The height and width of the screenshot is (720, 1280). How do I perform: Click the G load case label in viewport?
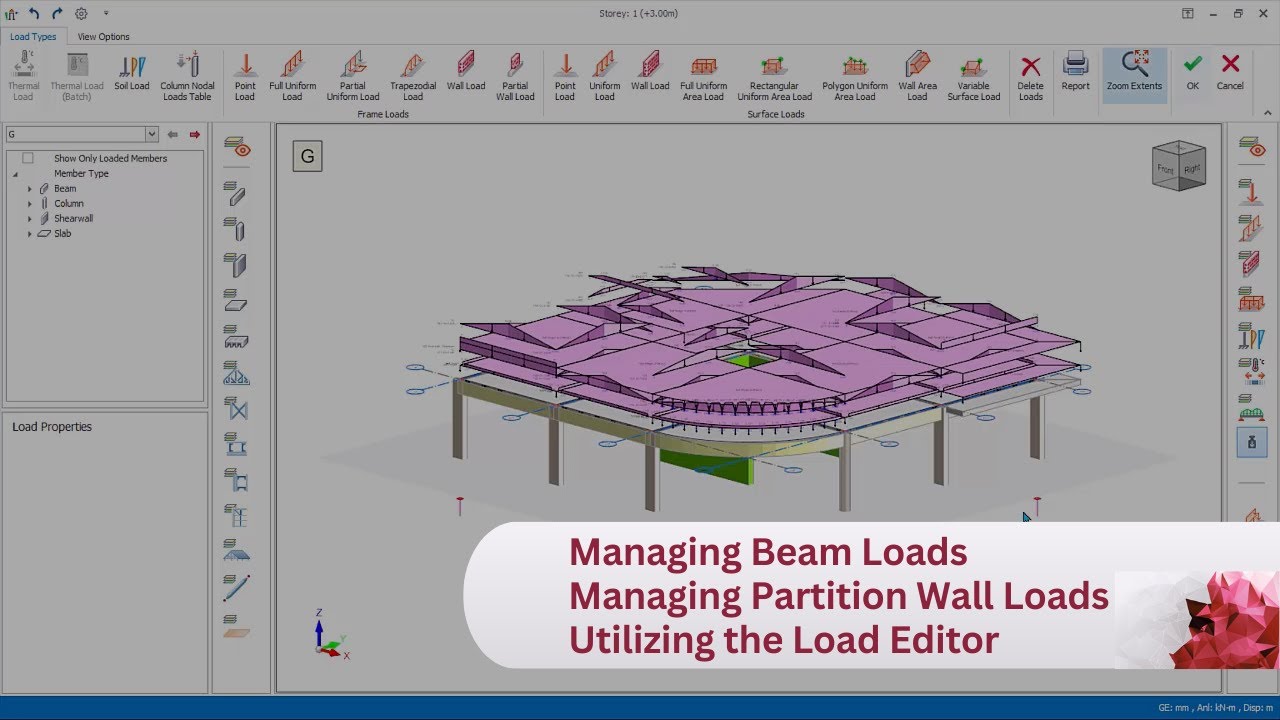pos(307,156)
